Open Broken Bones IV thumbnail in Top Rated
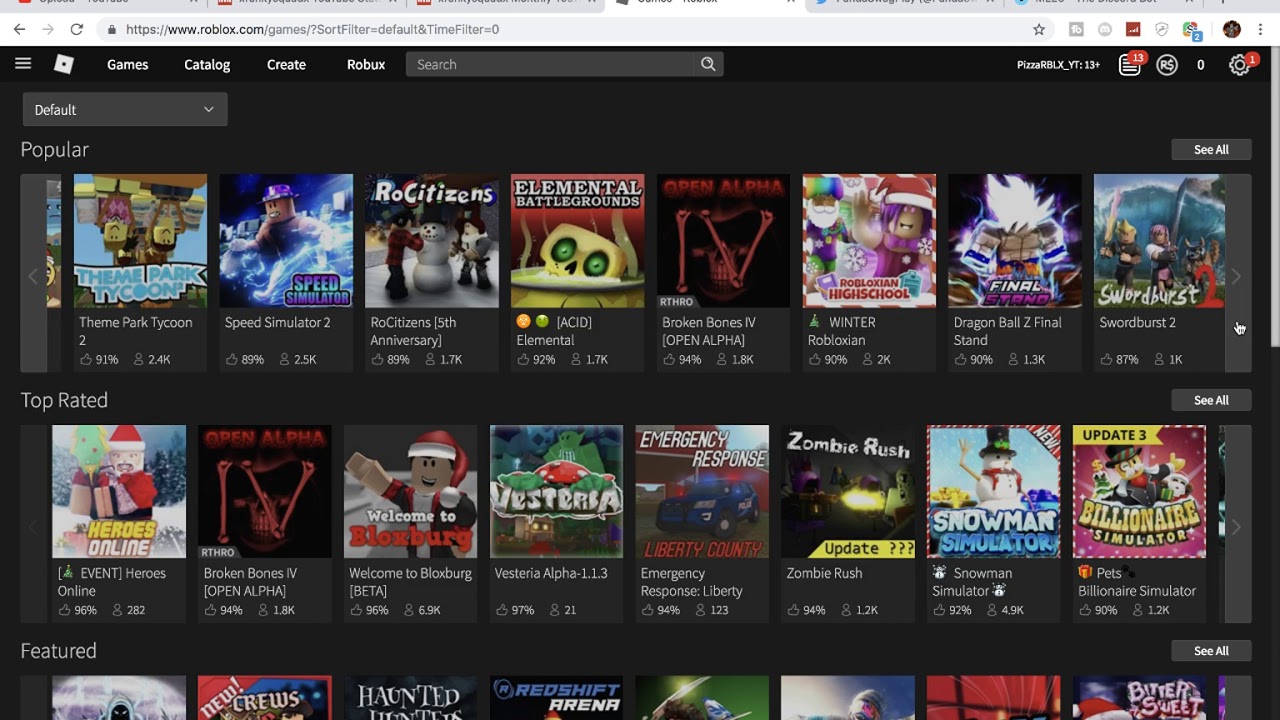 tap(265, 492)
